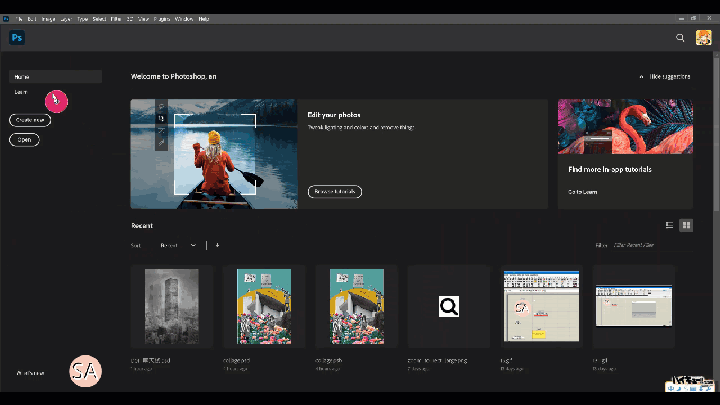Open the Plugins menu

[162, 19]
